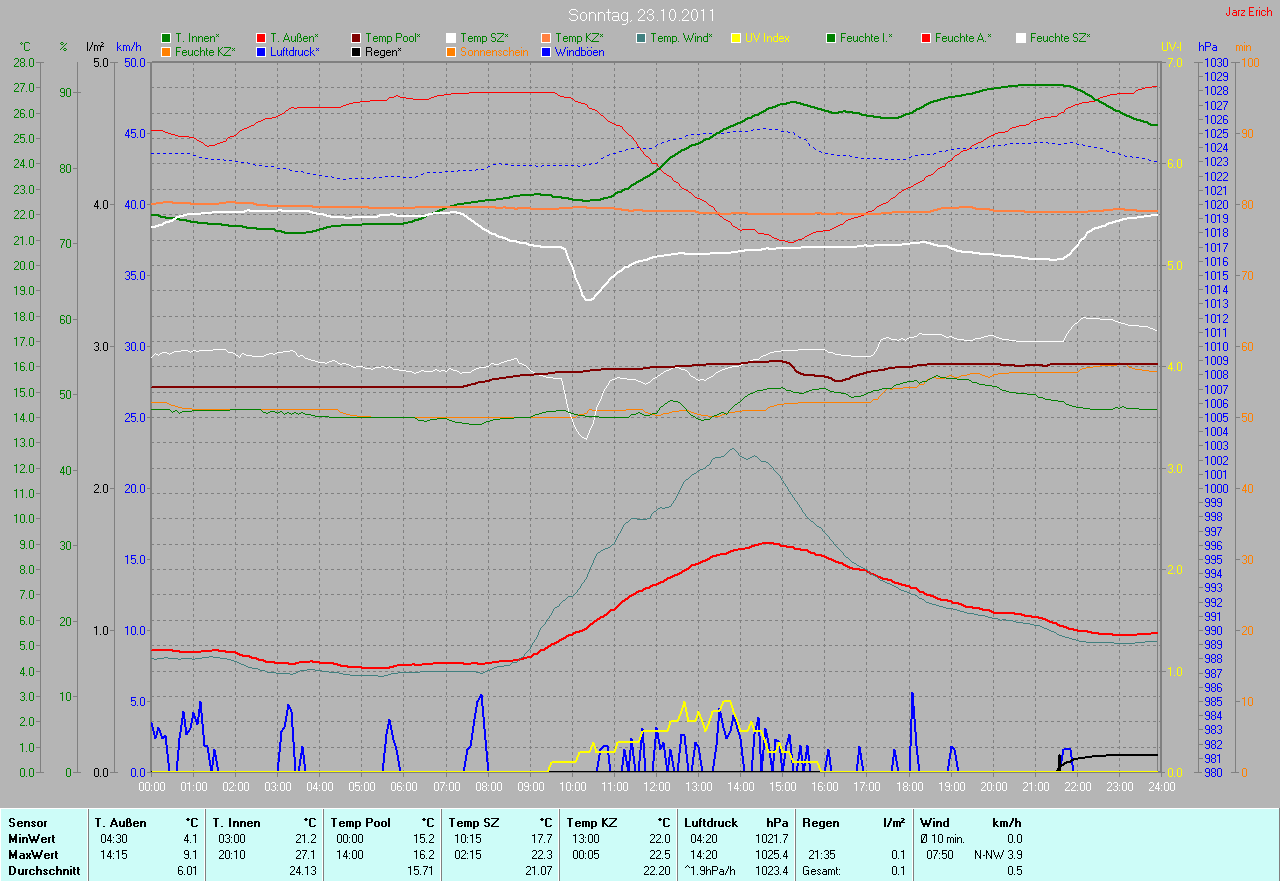Select the Feuchte SZ legend entry
The width and height of the screenshot is (1280, 881).
pos(1060,38)
